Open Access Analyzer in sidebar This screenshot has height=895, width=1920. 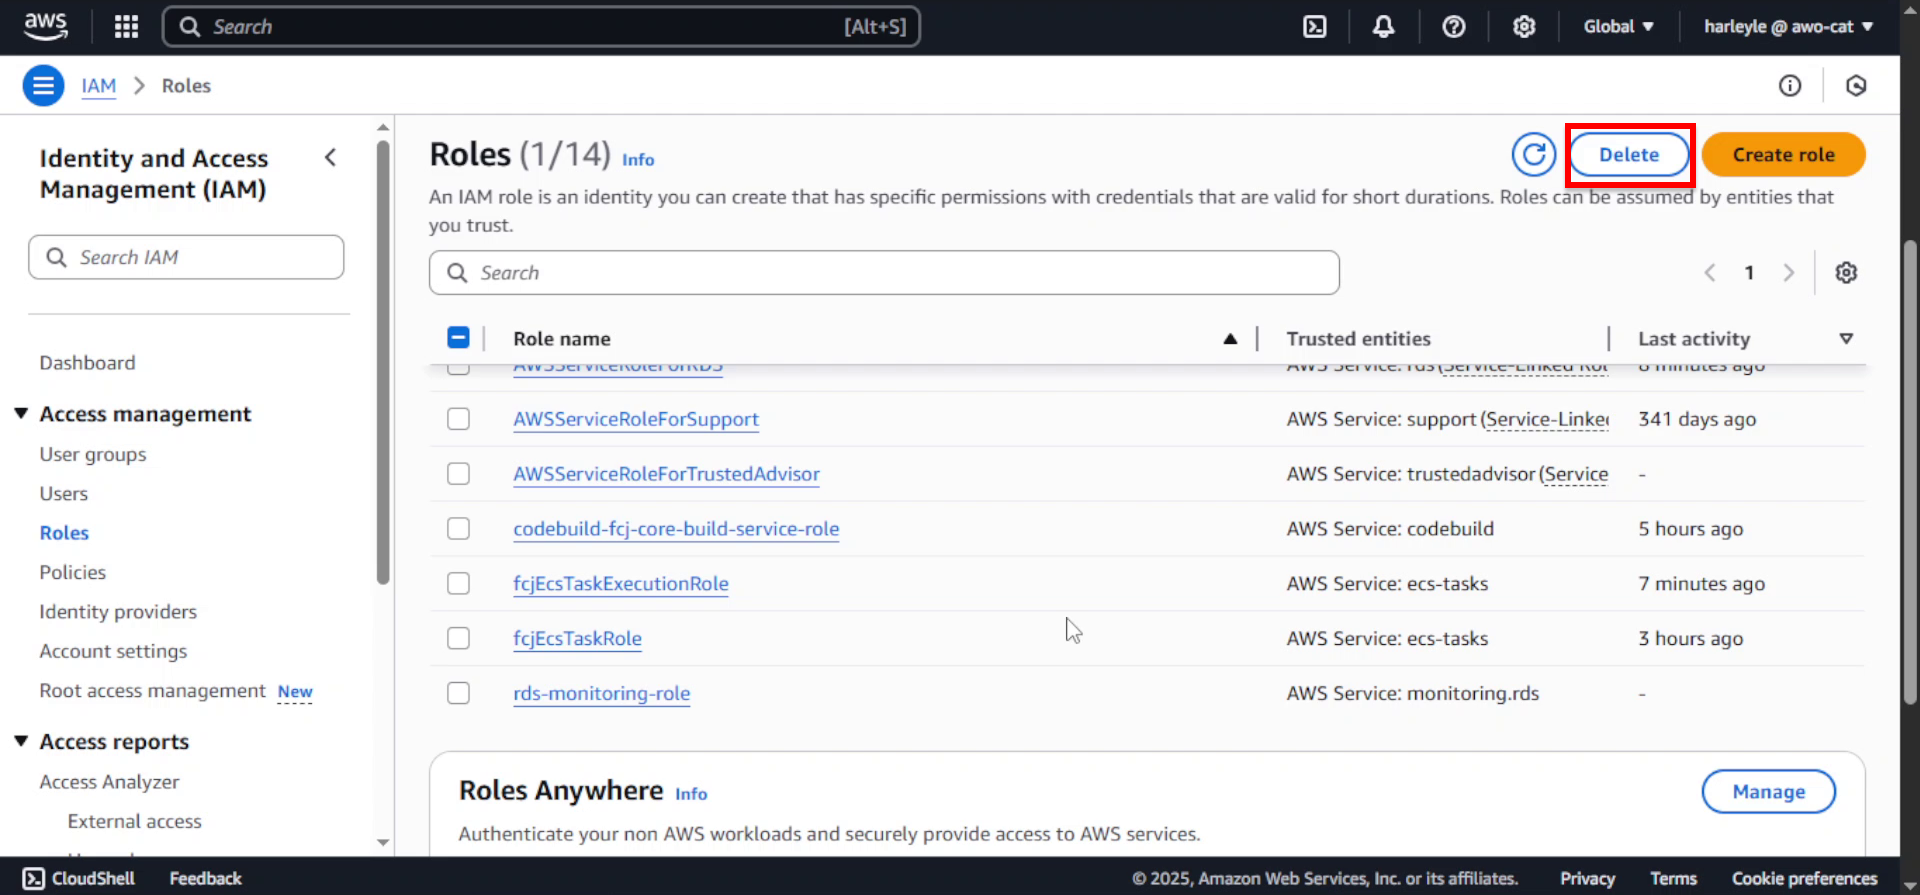[109, 782]
